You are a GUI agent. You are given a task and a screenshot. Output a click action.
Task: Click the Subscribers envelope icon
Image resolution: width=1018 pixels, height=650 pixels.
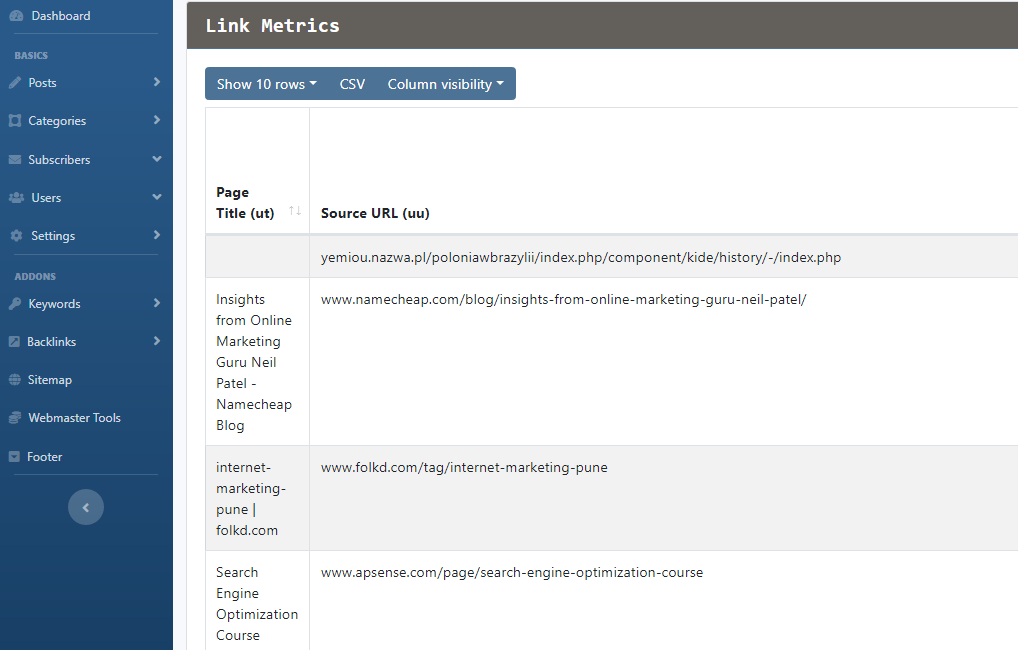click(14, 158)
